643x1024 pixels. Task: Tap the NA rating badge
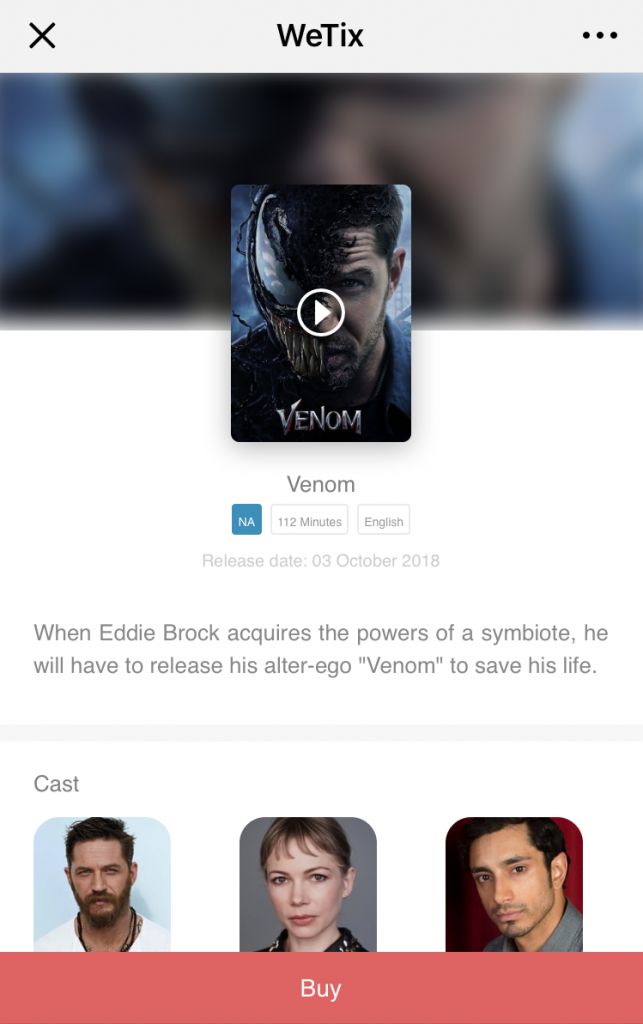coord(247,520)
